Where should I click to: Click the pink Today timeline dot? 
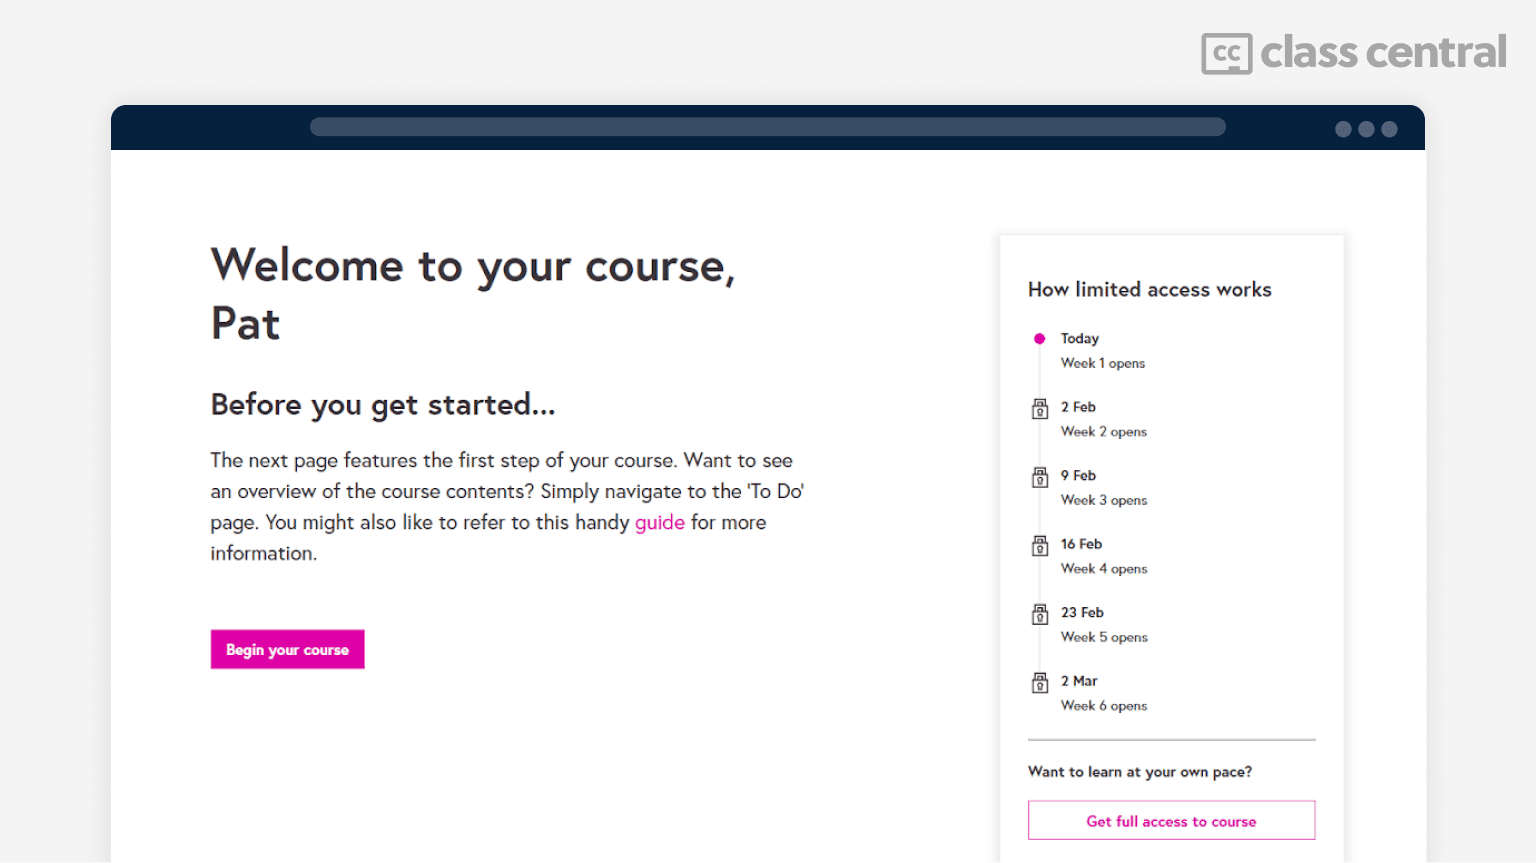pyautogui.click(x=1039, y=339)
